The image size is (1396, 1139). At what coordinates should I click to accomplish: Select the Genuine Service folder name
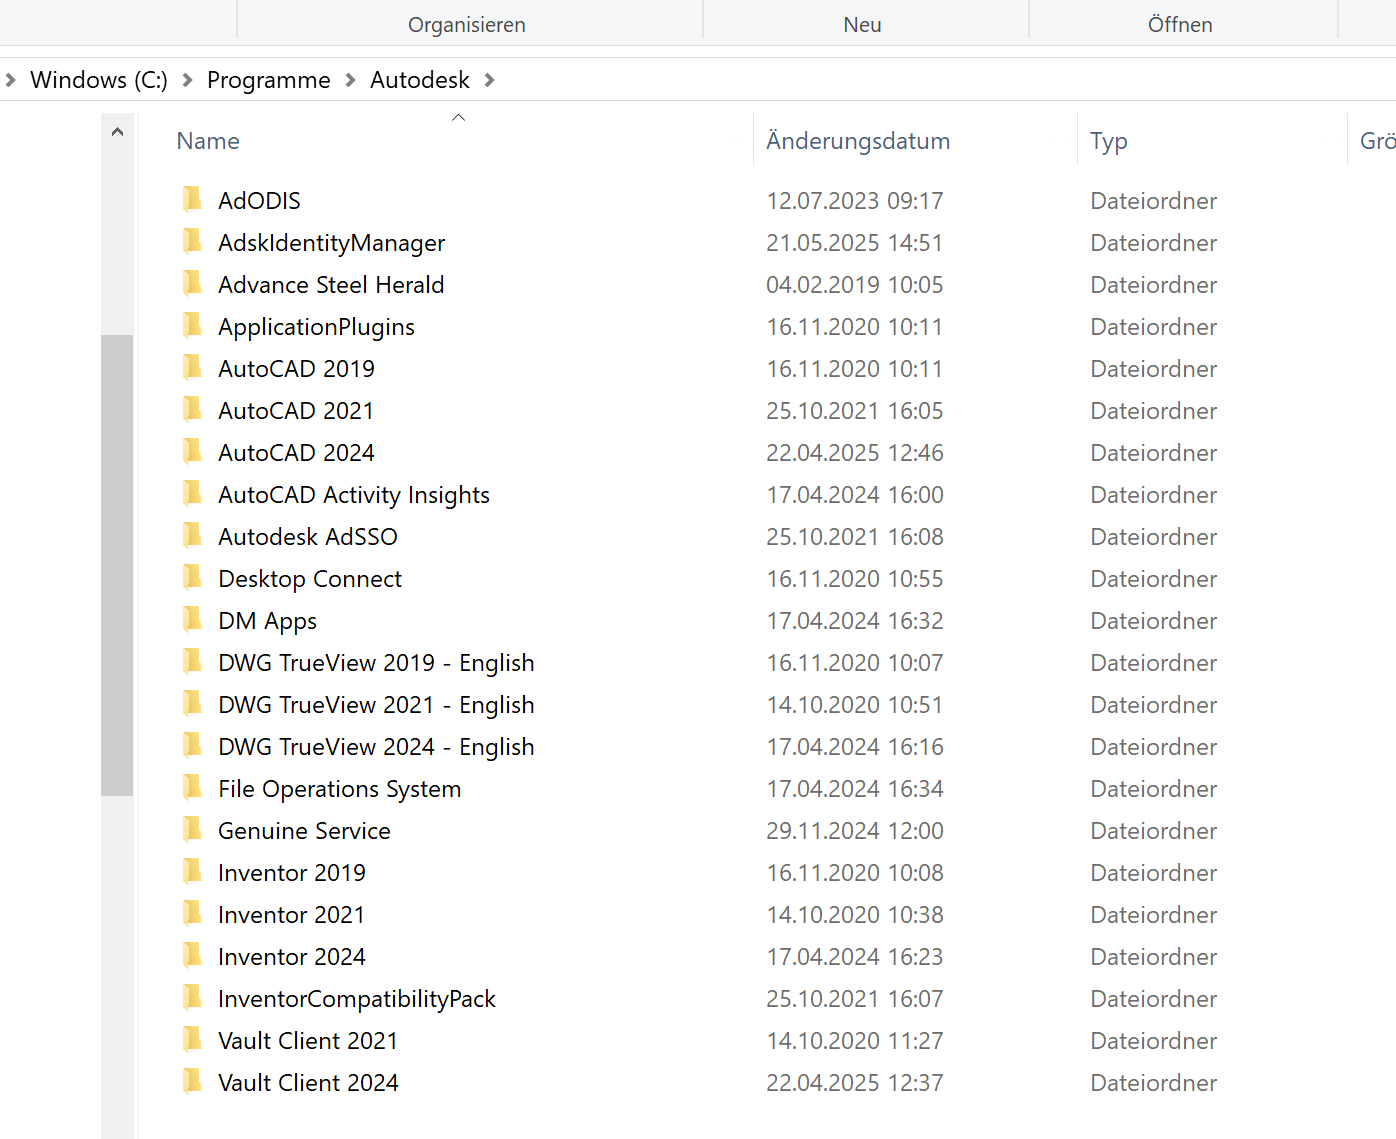pos(304,831)
